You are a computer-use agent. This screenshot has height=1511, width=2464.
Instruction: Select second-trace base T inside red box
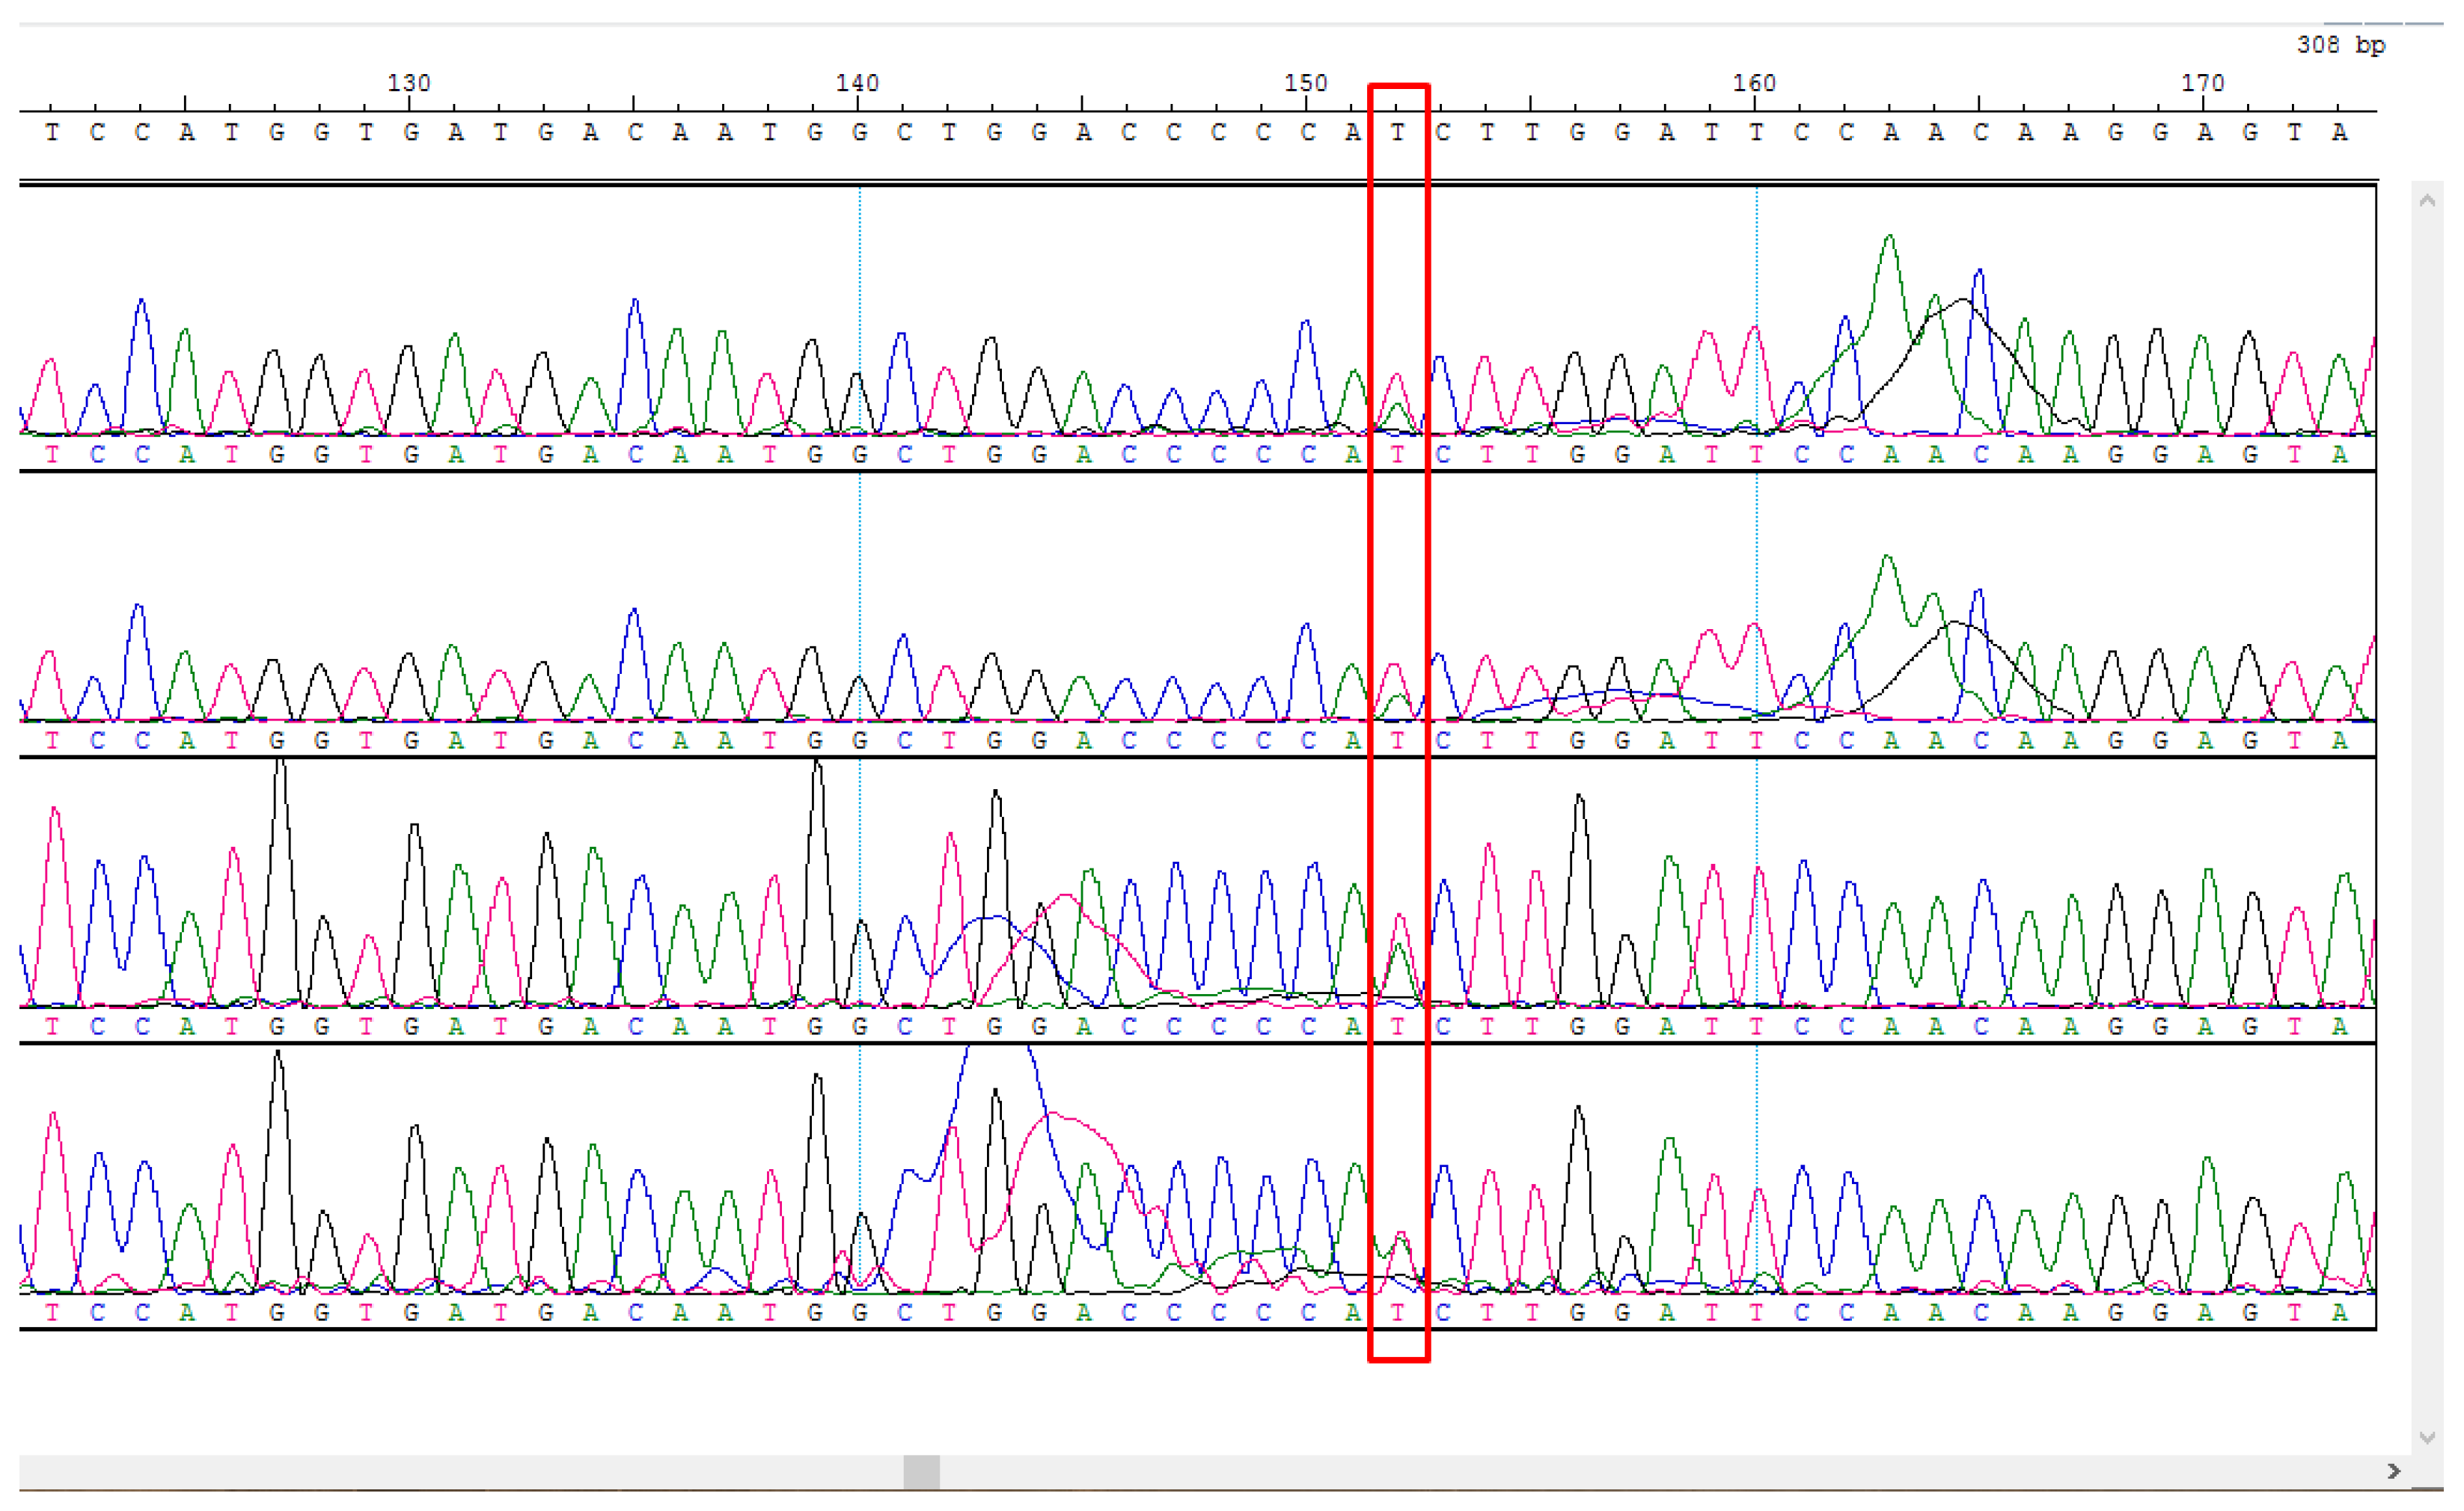pyautogui.click(x=1397, y=741)
